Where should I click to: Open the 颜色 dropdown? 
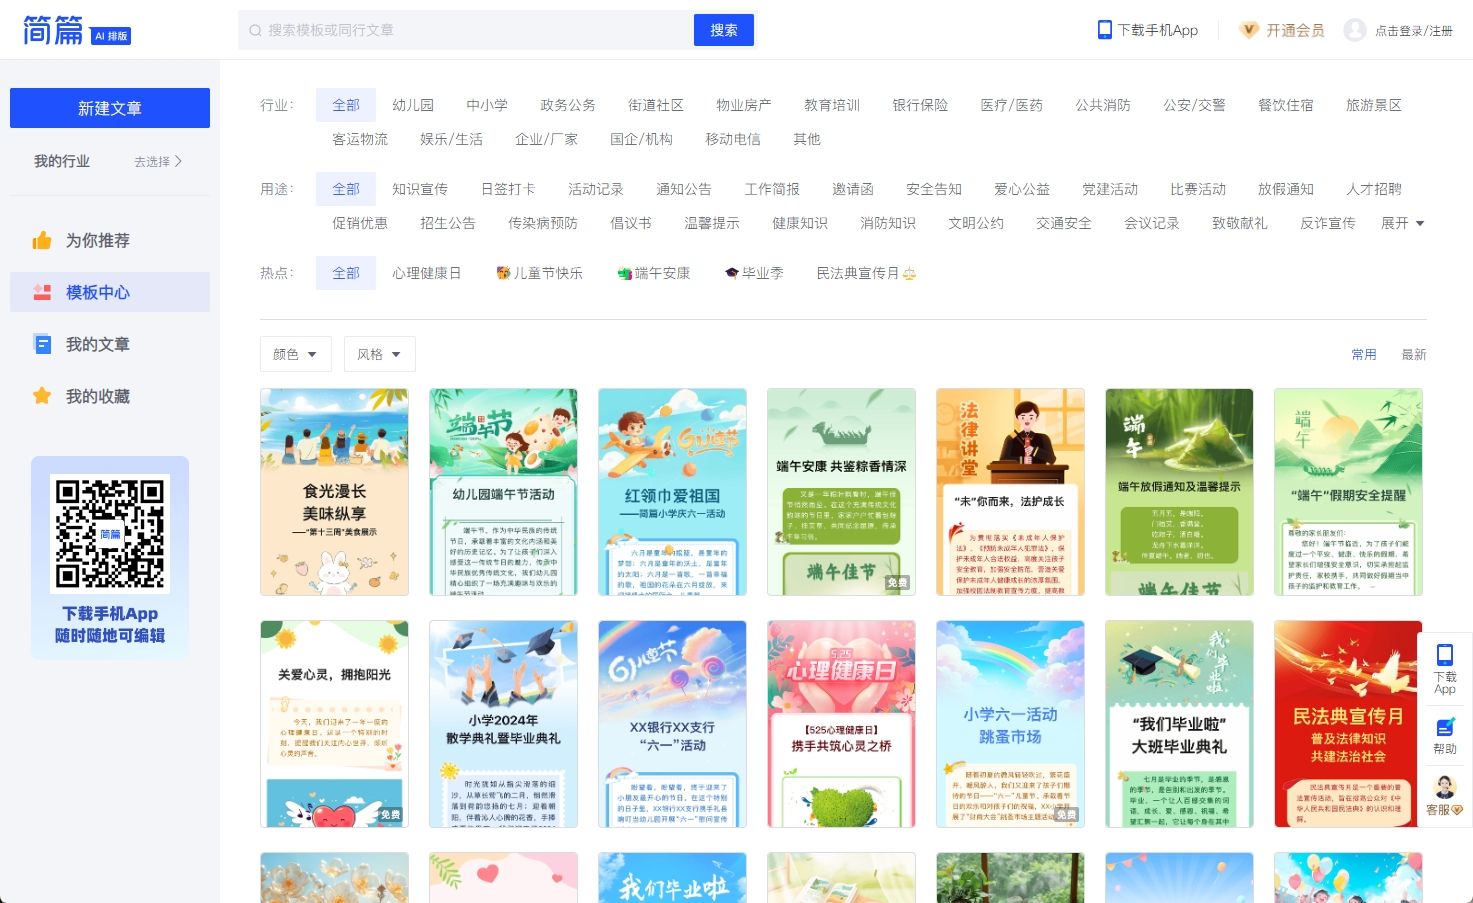[295, 354]
